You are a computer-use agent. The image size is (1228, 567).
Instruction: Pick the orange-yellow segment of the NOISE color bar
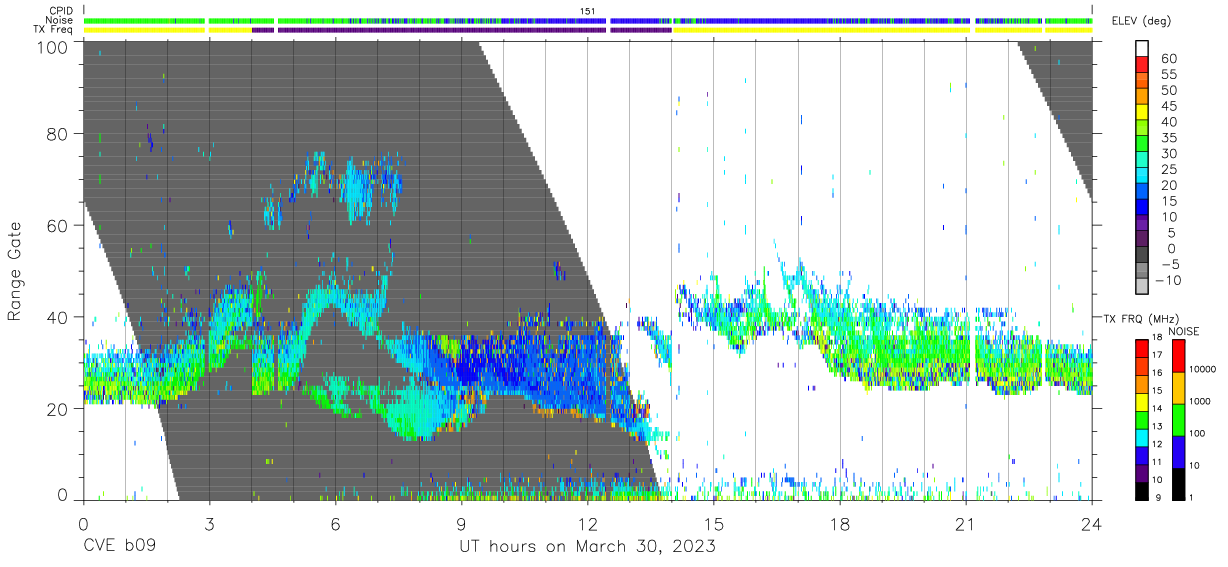1179,388
